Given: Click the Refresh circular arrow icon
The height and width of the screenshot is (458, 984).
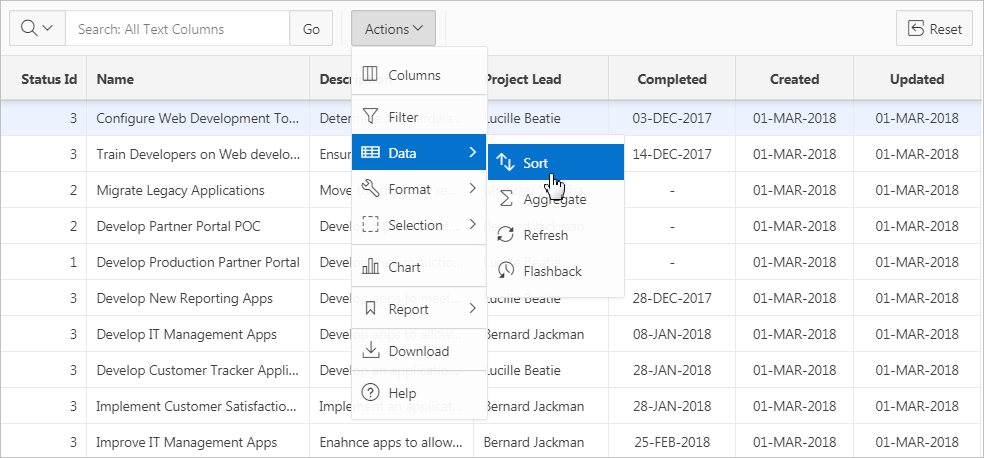Looking at the screenshot, I should [x=506, y=235].
